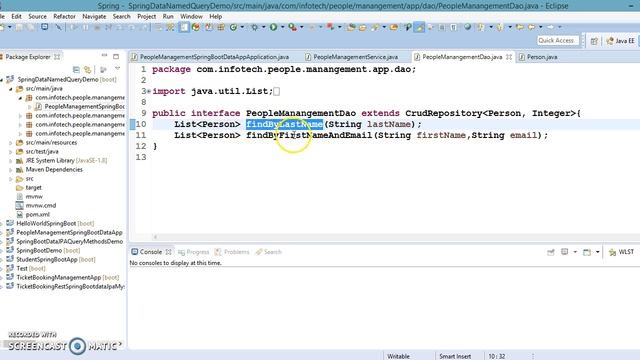
Task: Switch to the Progress tab
Action: point(194,252)
